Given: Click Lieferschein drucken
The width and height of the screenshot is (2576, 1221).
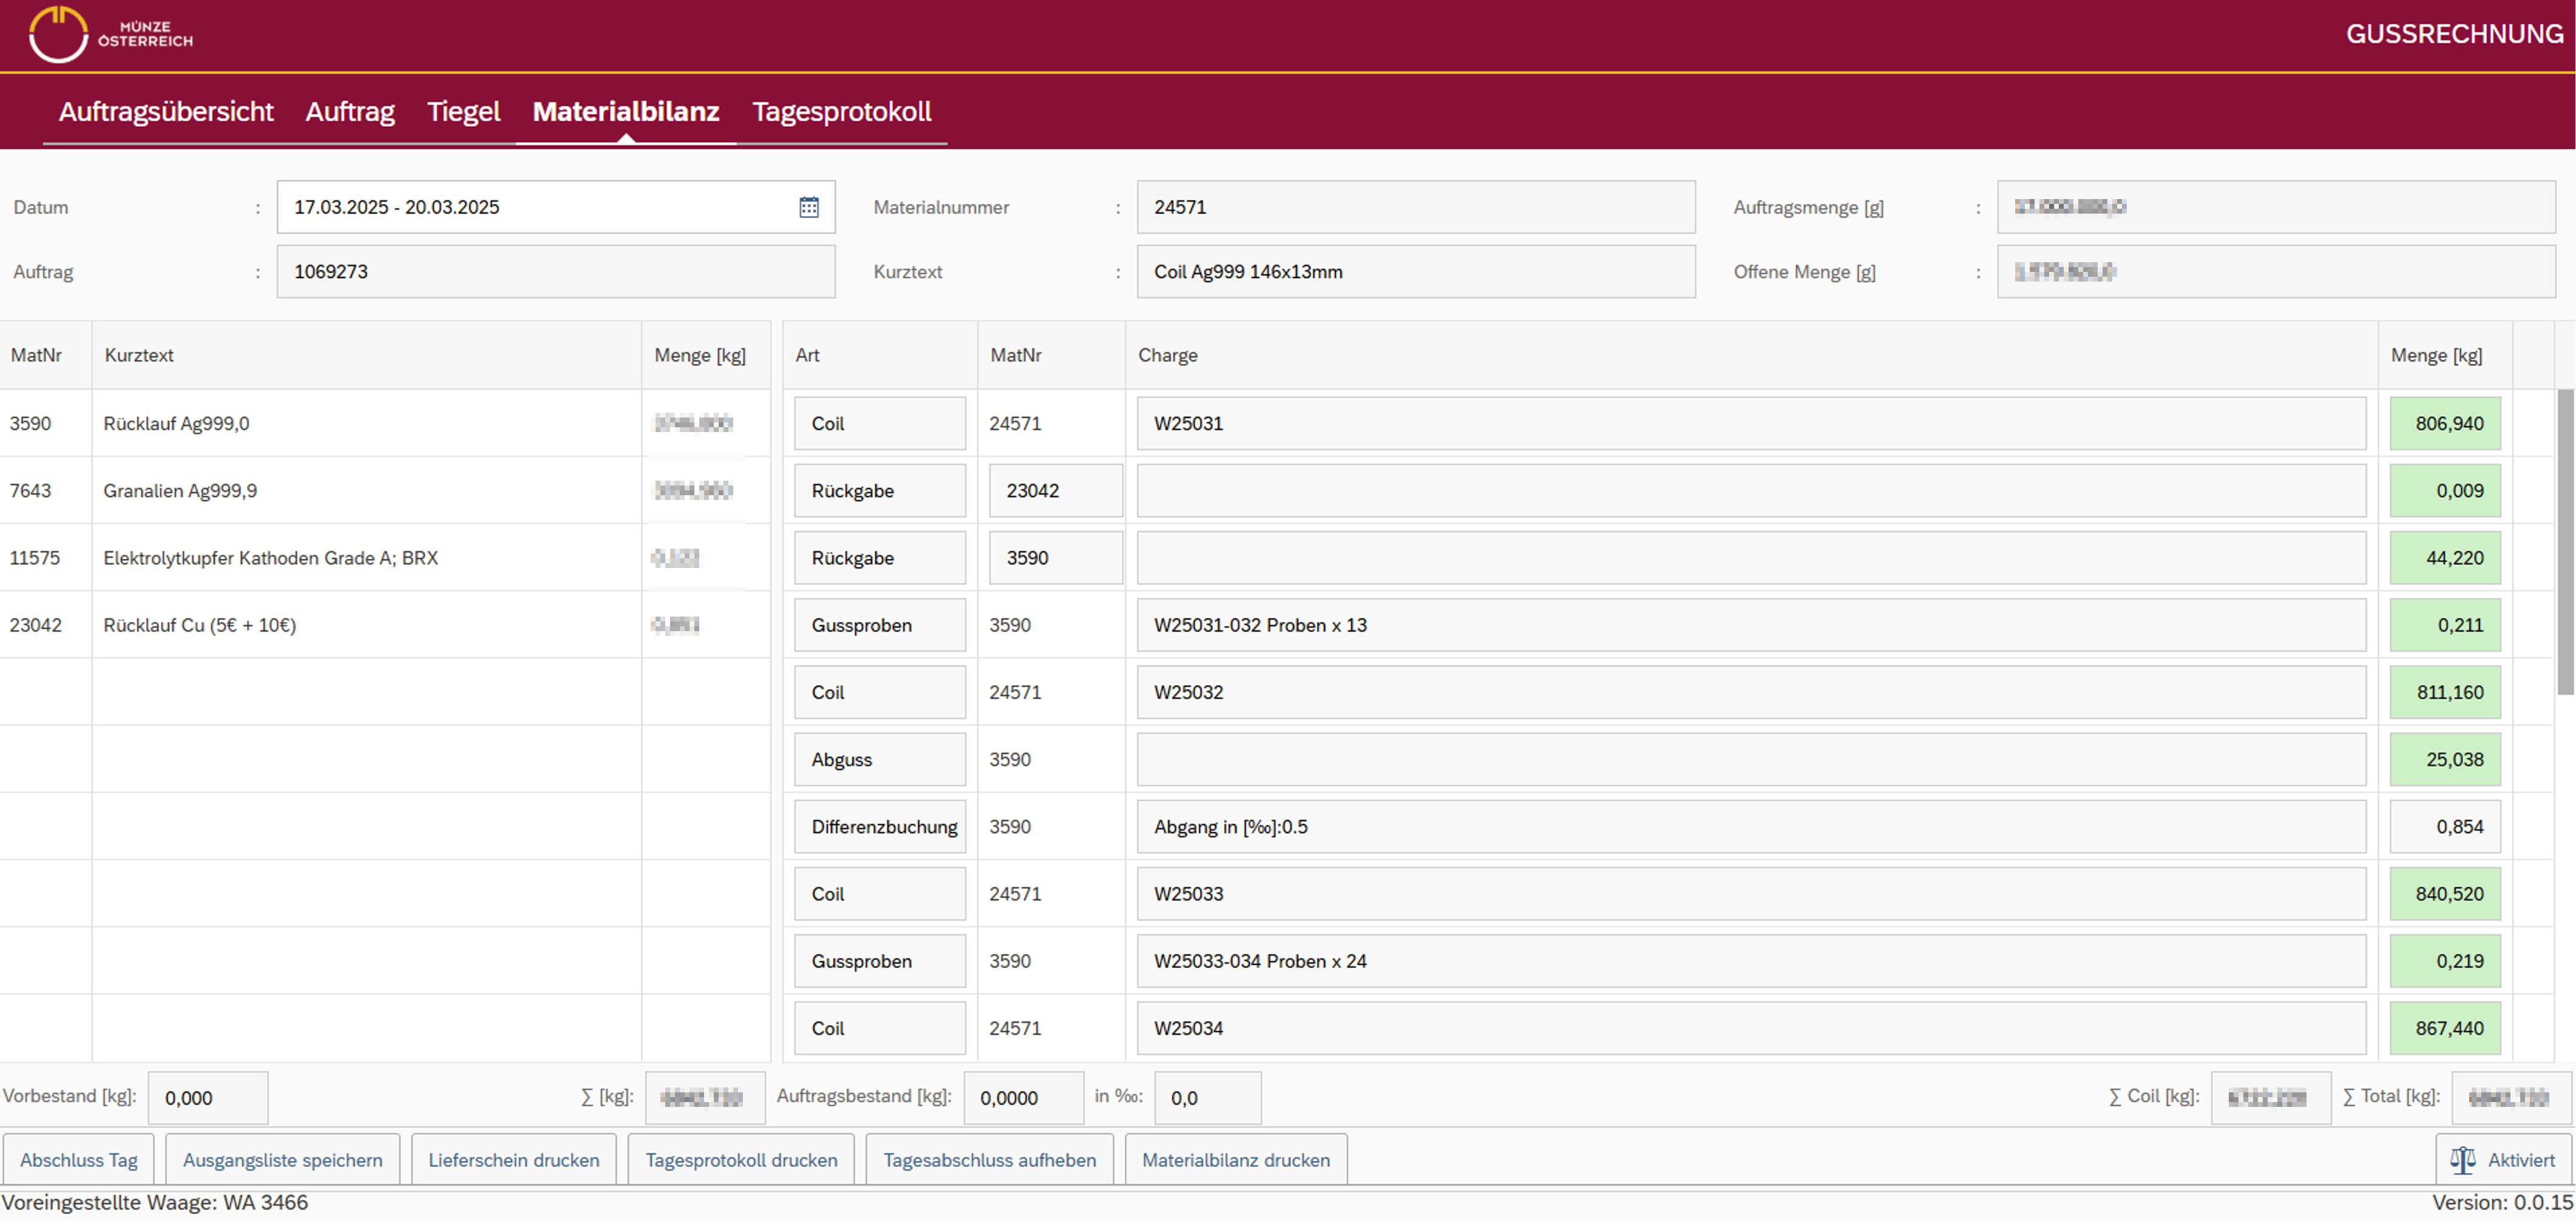Looking at the screenshot, I should (x=513, y=1159).
